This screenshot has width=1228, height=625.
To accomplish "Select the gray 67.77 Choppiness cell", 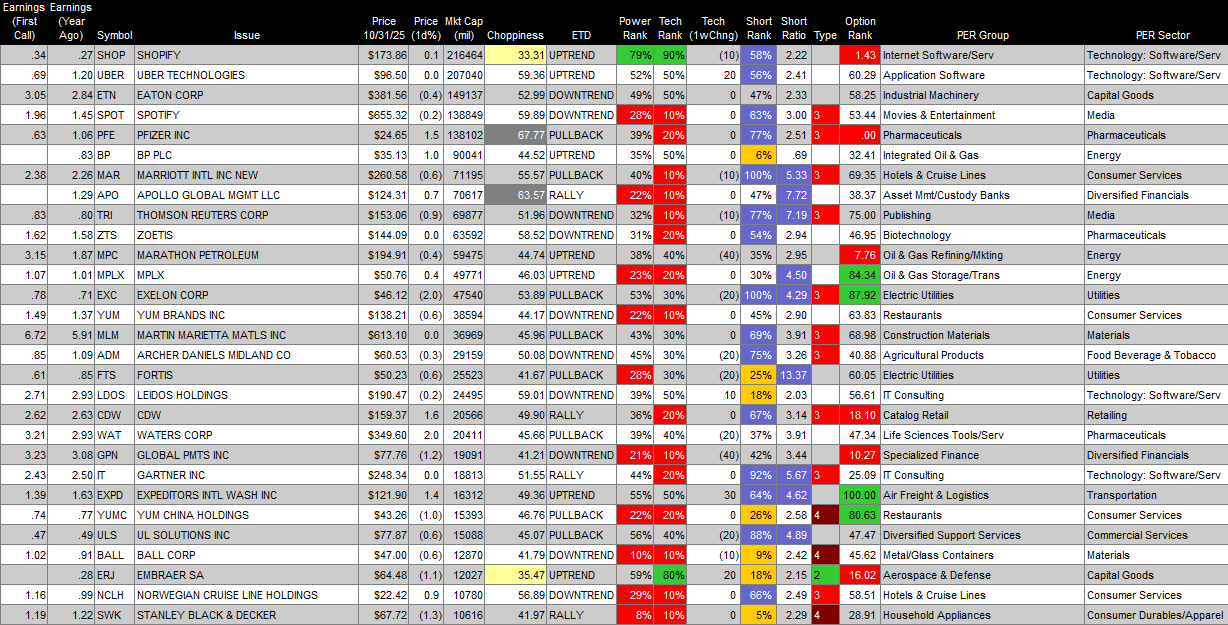I will click(516, 135).
